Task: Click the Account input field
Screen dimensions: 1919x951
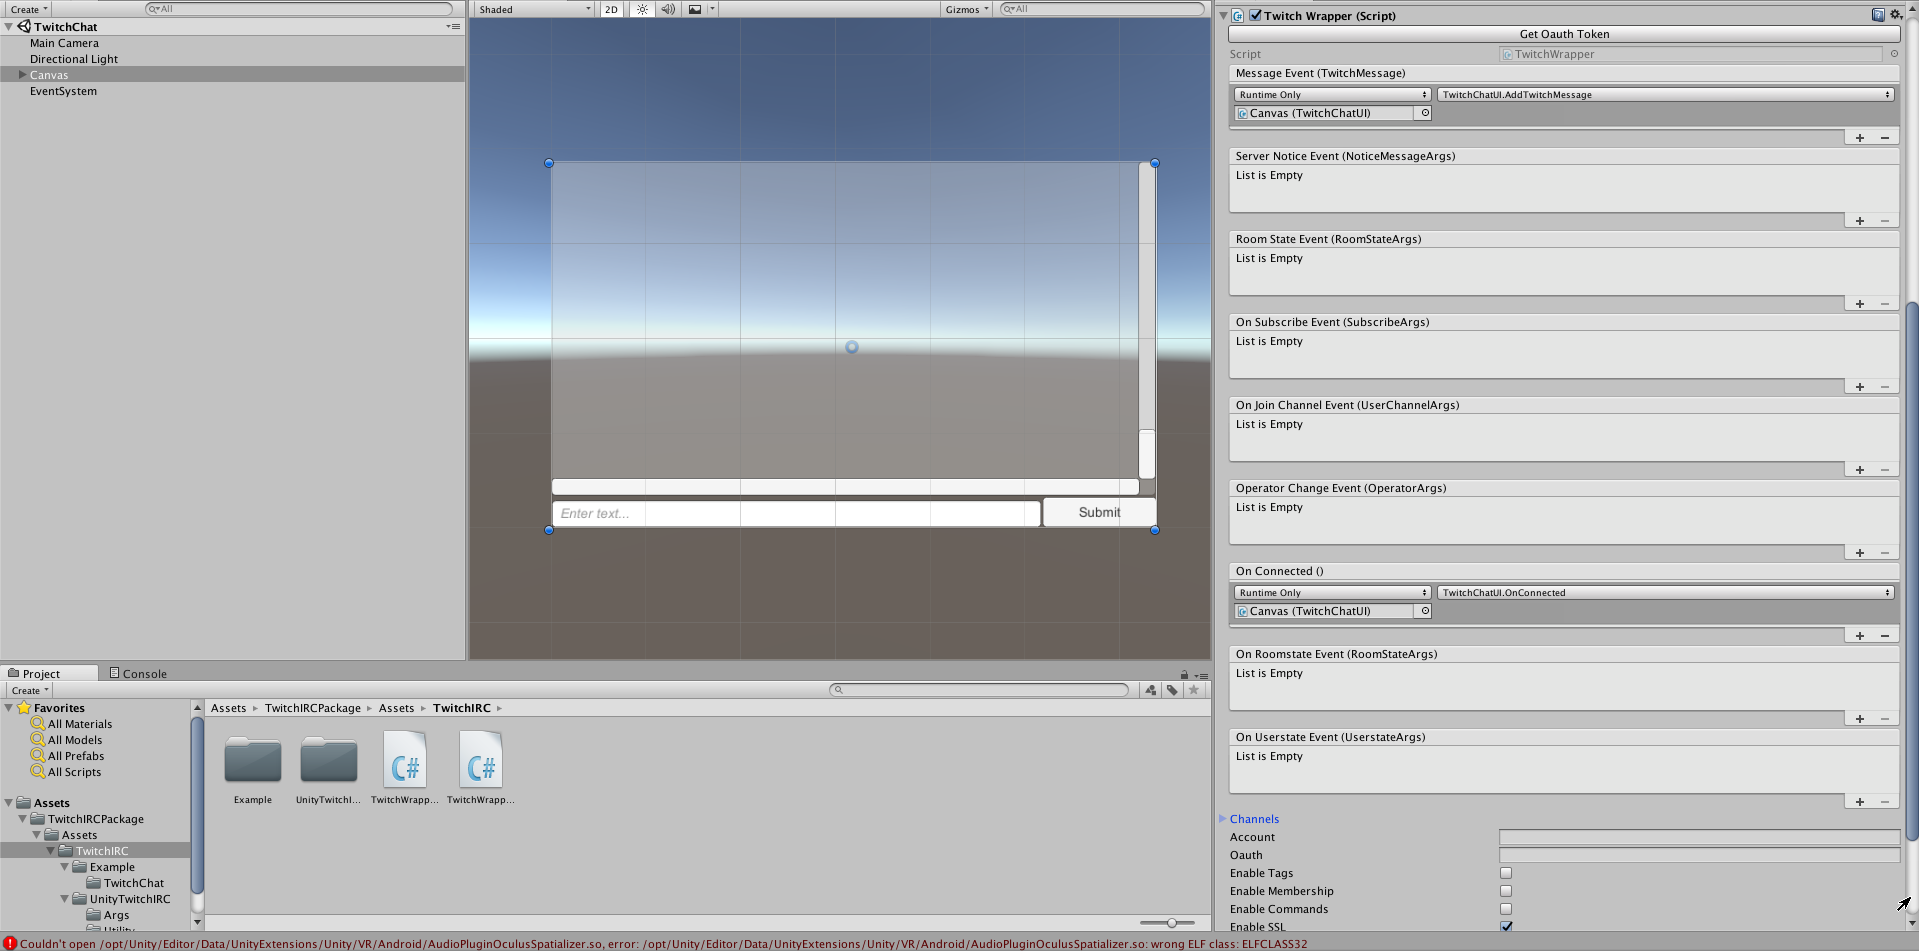Action: pyautogui.click(x=1699, y=837)
